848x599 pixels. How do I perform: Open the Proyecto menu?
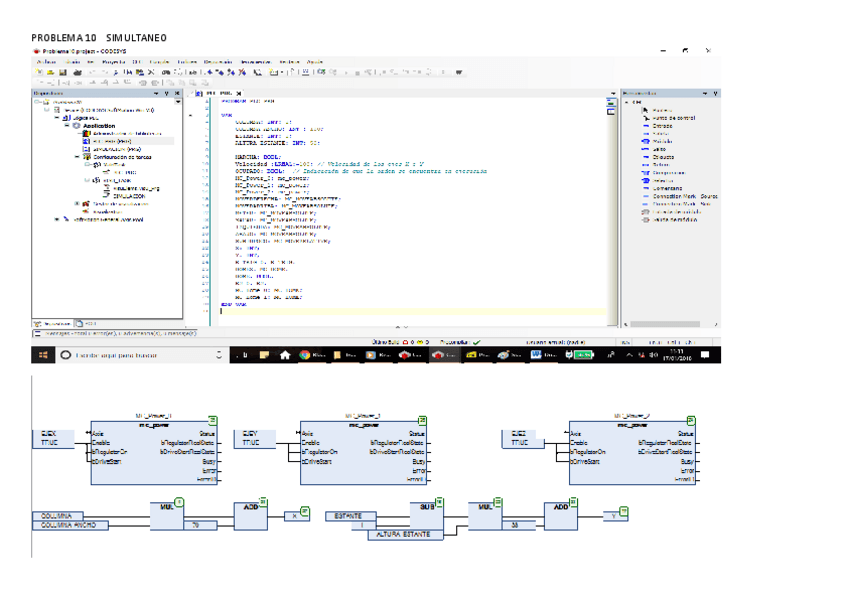click(x=112, y=61)
